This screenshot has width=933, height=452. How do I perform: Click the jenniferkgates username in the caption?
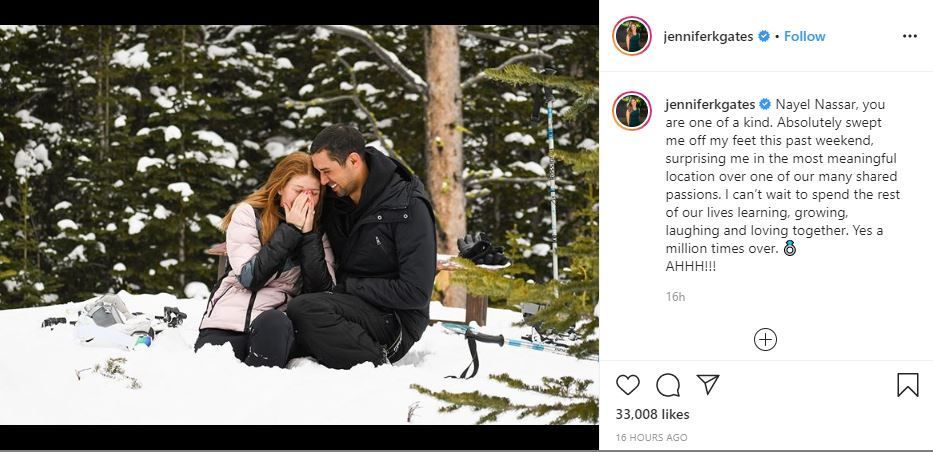pos(710,104)
